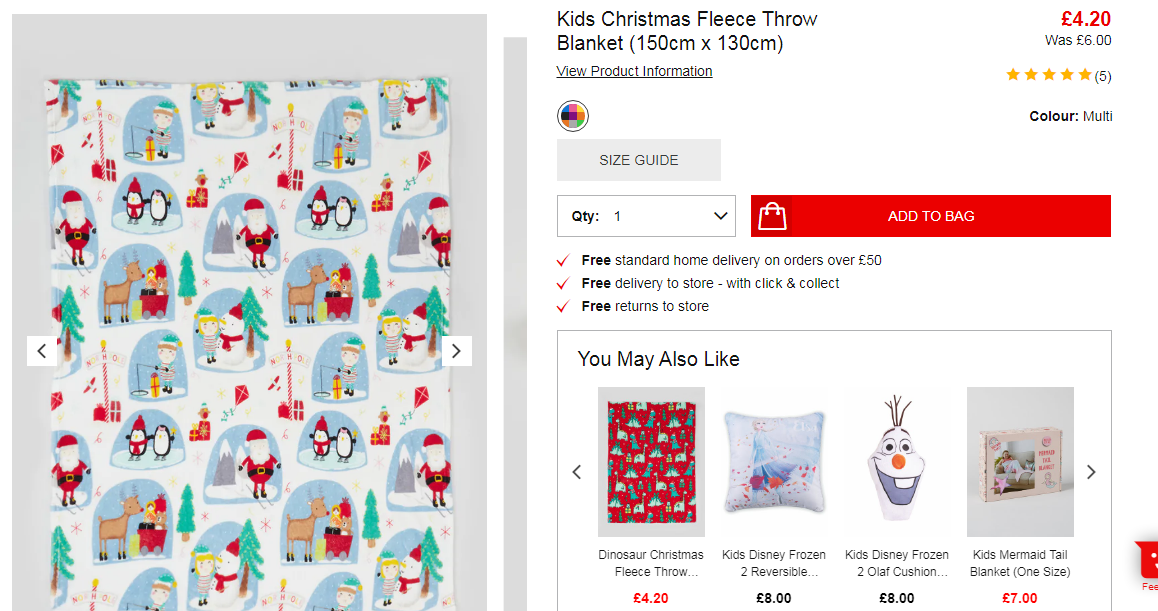Open the Qty dropdown
The height and width of the screenshot is (611, 1158).
pyautogui.click(x=646, y=216)
